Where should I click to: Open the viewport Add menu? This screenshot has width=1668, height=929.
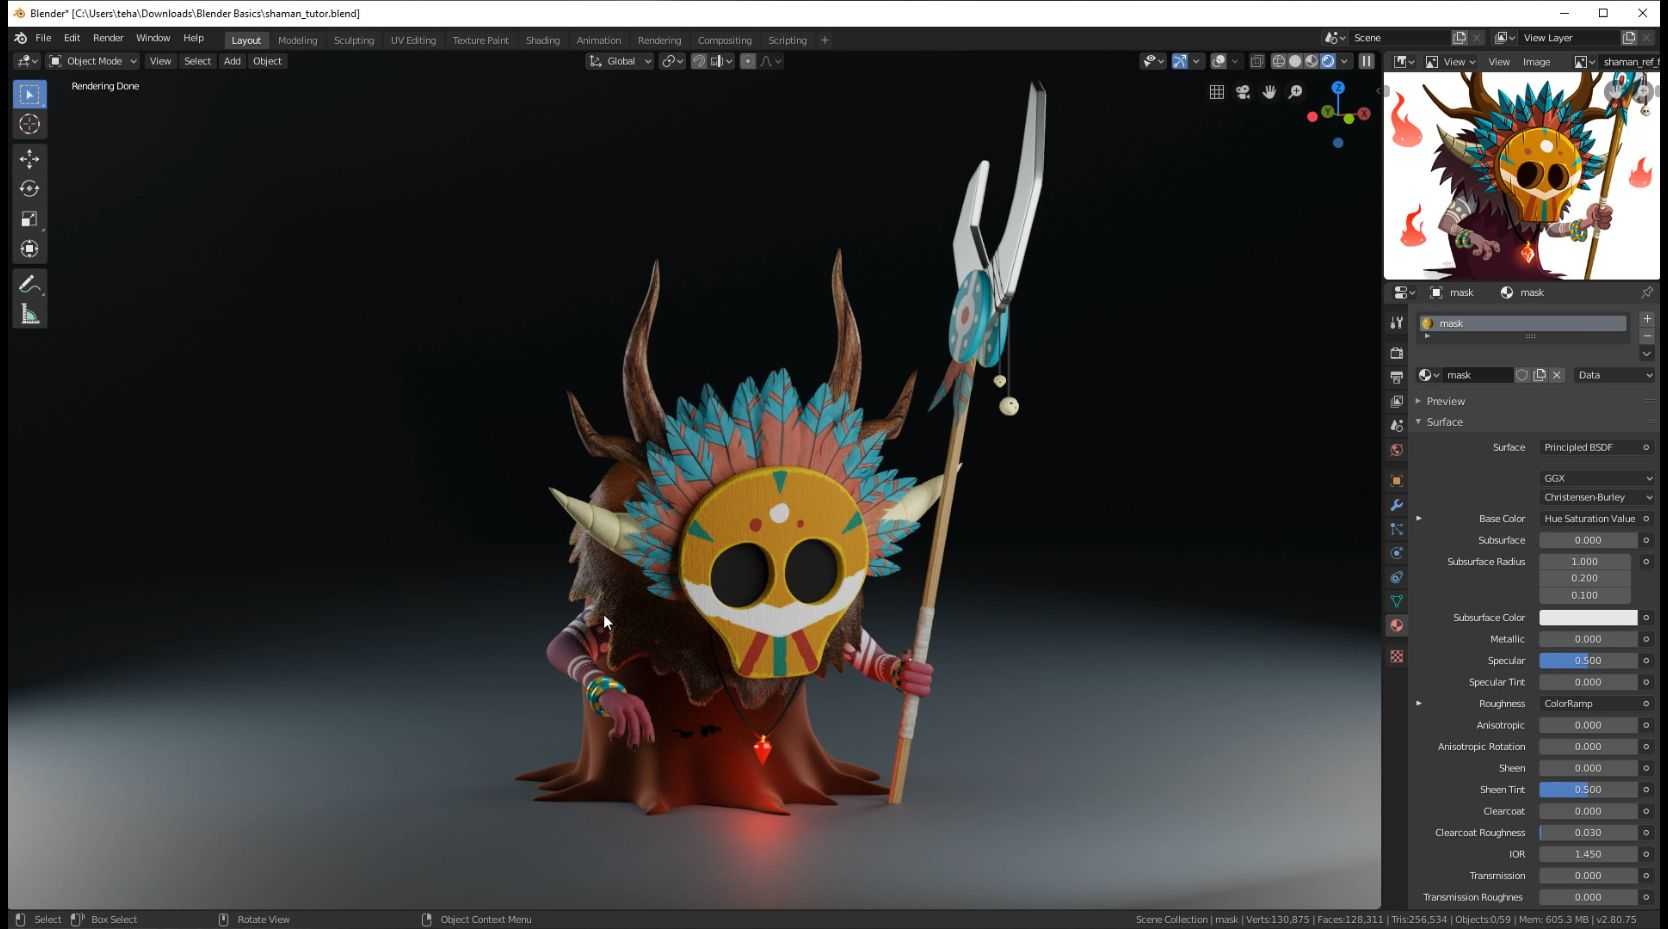(232, 61)
